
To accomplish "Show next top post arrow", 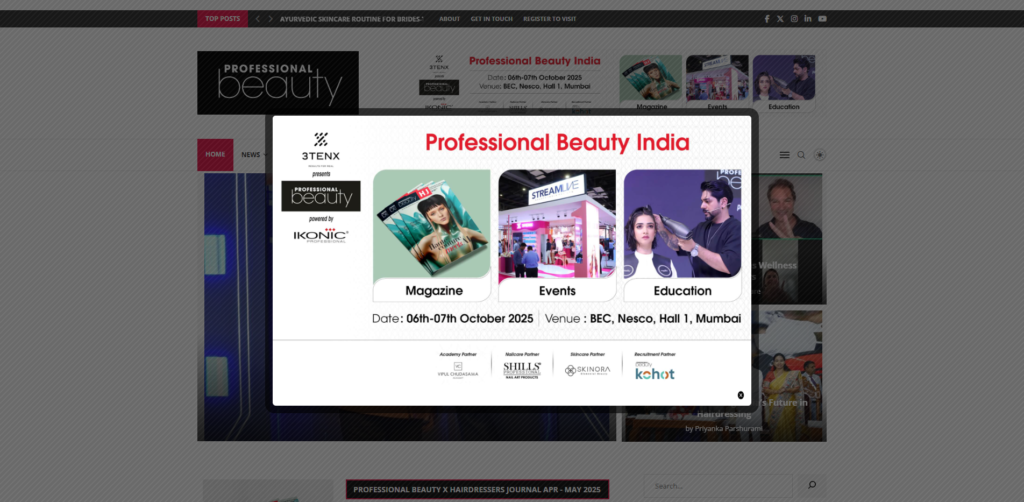I will click(270, 19).
